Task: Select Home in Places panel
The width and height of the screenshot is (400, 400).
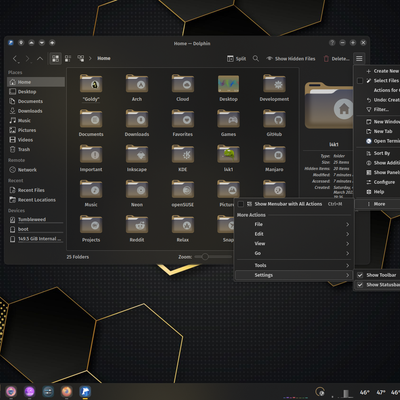Action: 36,82
